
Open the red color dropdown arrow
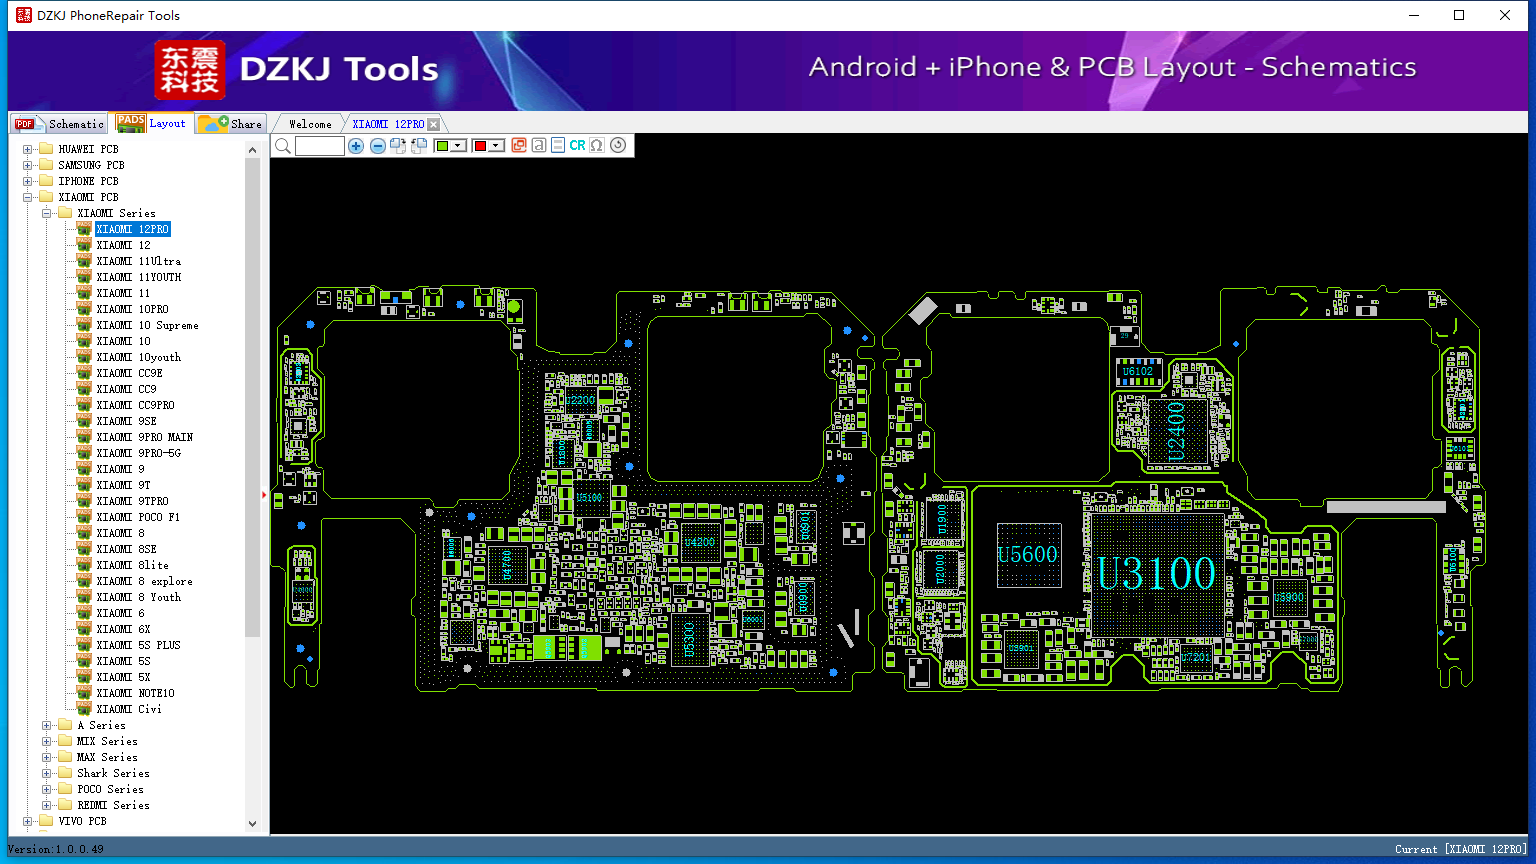496,146
